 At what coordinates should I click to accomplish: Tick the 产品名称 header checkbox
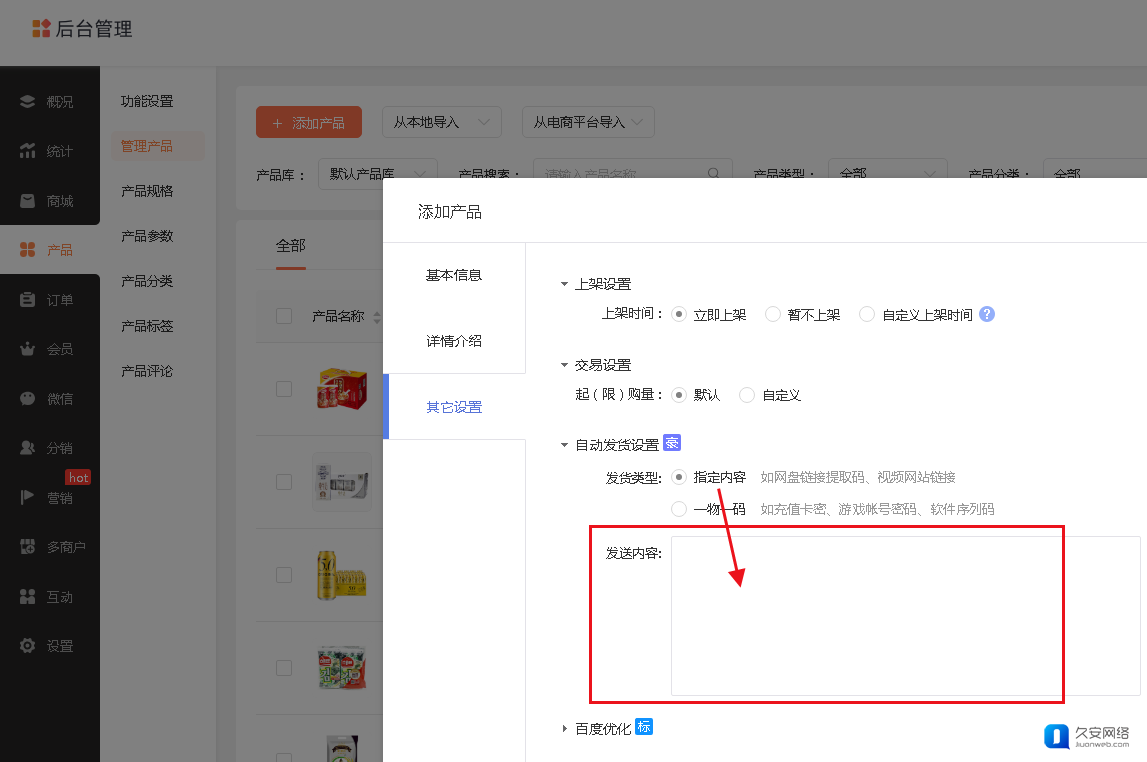pyautogui.click(x=284, y=316)
